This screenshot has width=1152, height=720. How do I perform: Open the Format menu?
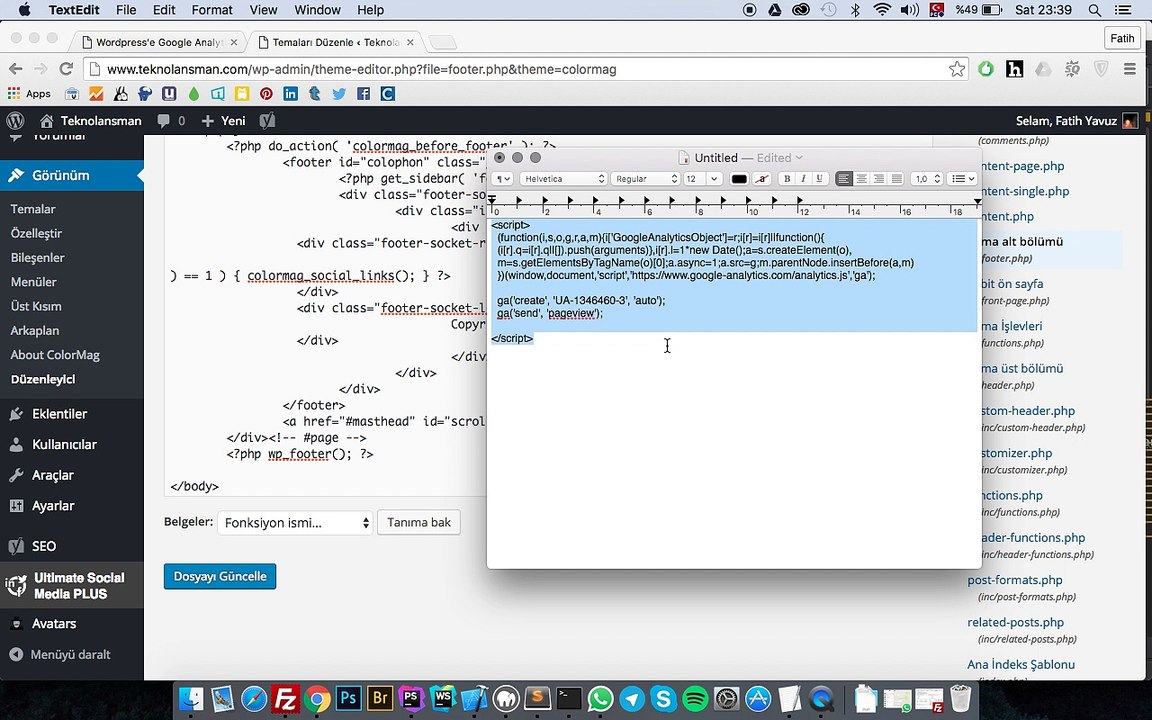(x=212, y=10)
